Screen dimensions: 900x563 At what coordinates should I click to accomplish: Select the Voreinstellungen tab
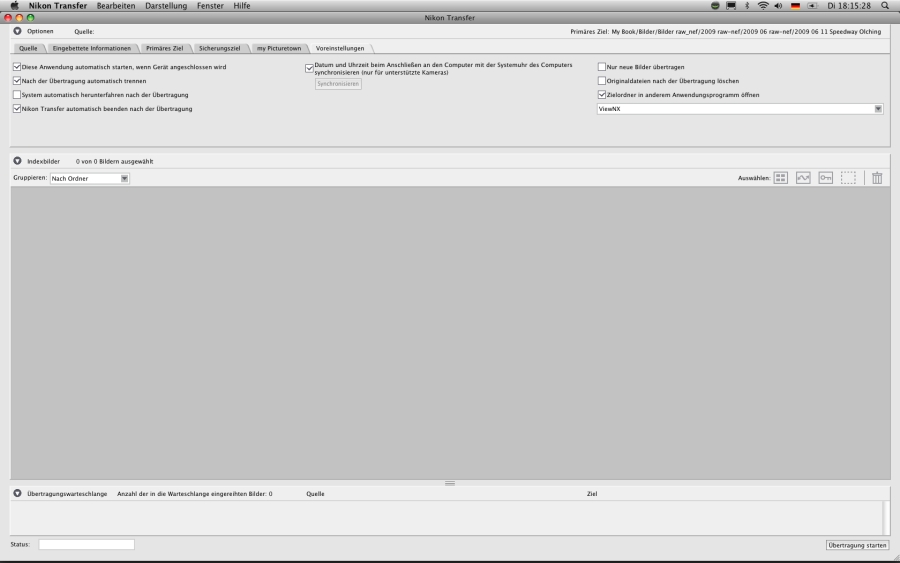coord(340,48)
